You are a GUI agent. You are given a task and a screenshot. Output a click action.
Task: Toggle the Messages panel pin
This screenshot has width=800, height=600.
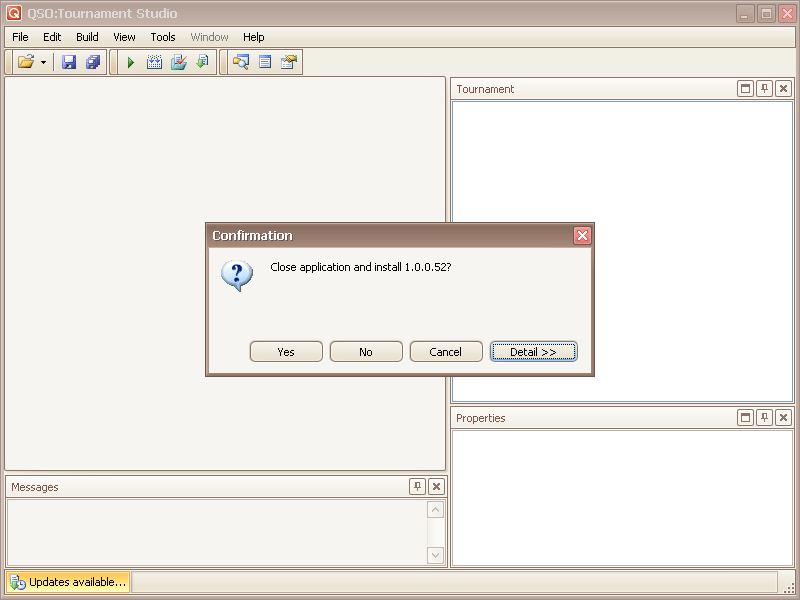(417, 487)
